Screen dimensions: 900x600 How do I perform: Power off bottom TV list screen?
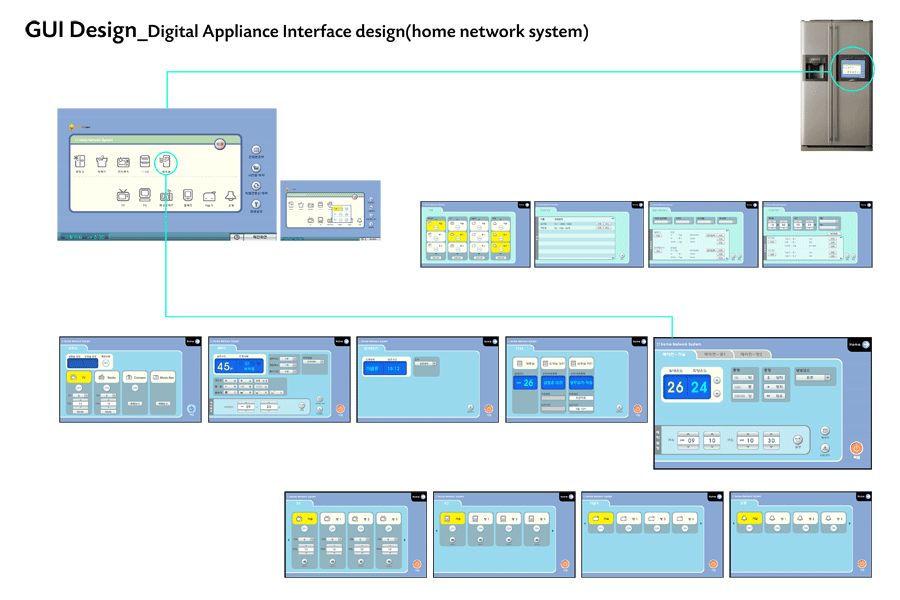click(417, 564)
